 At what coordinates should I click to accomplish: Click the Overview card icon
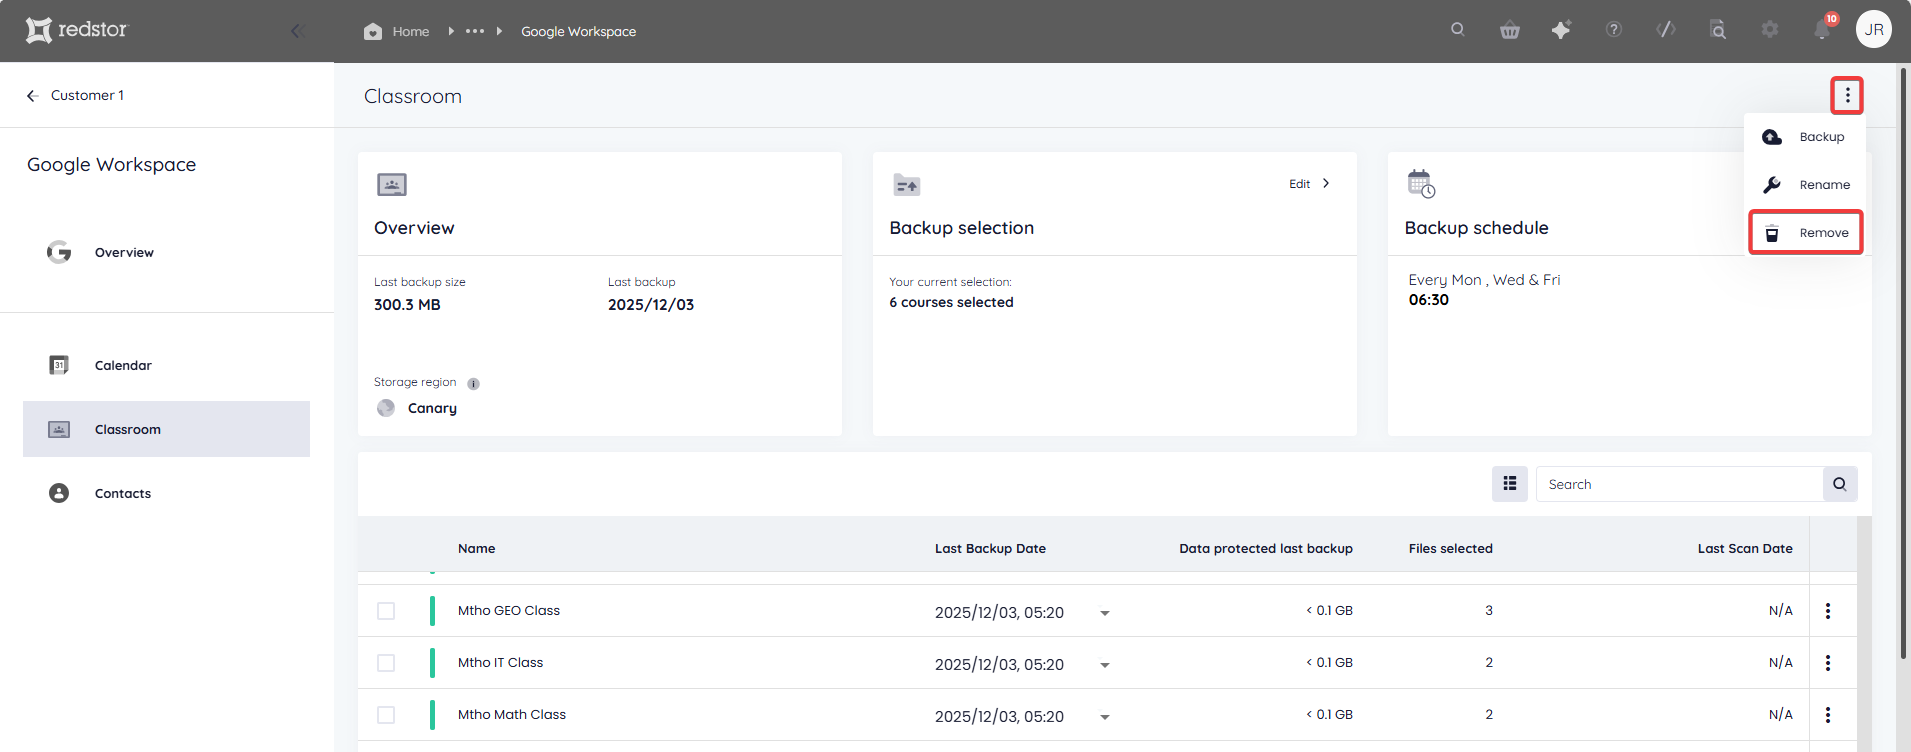392,184
